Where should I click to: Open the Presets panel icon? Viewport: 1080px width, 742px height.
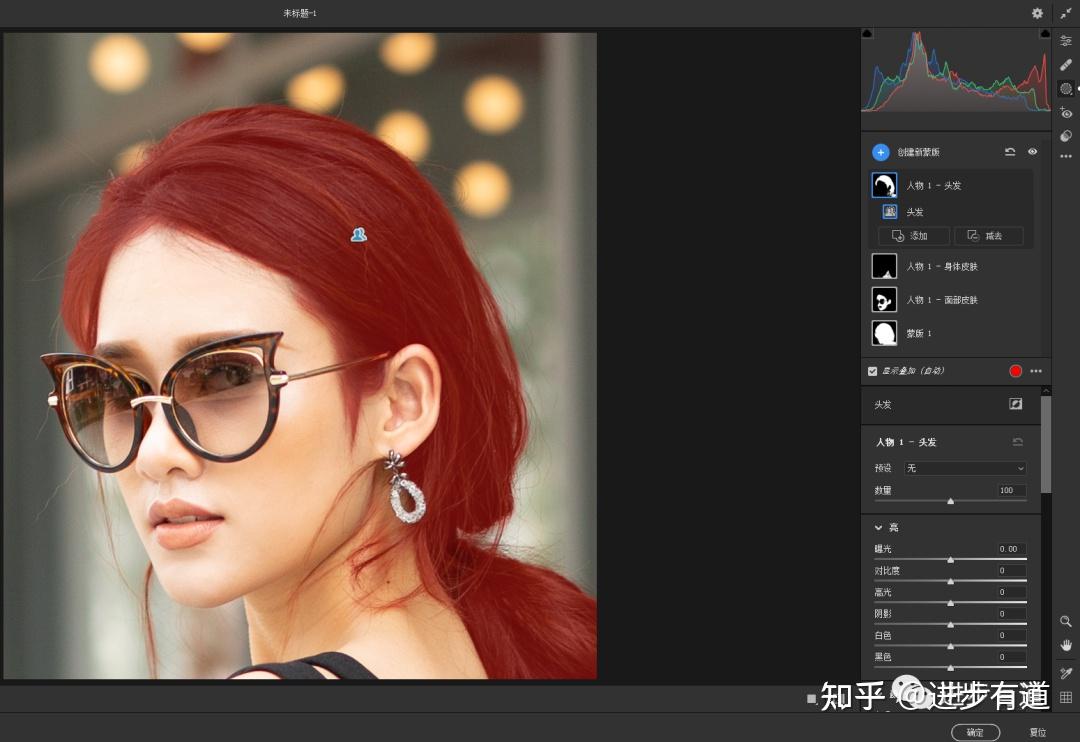[1066, 136]
